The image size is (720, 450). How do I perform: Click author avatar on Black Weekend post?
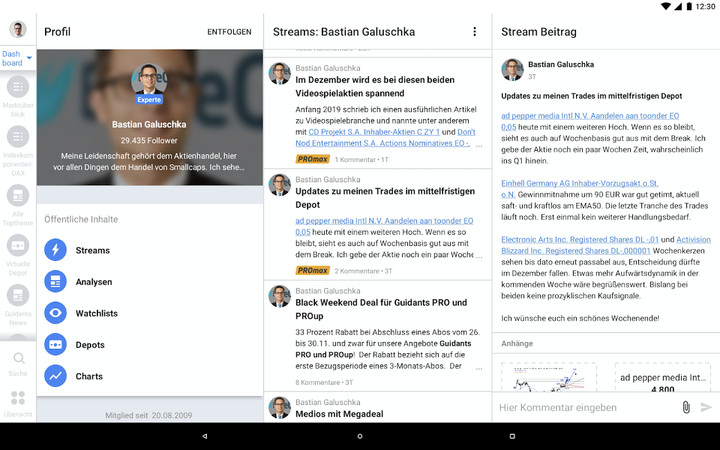pyautogui.click(x=280, y=297)
